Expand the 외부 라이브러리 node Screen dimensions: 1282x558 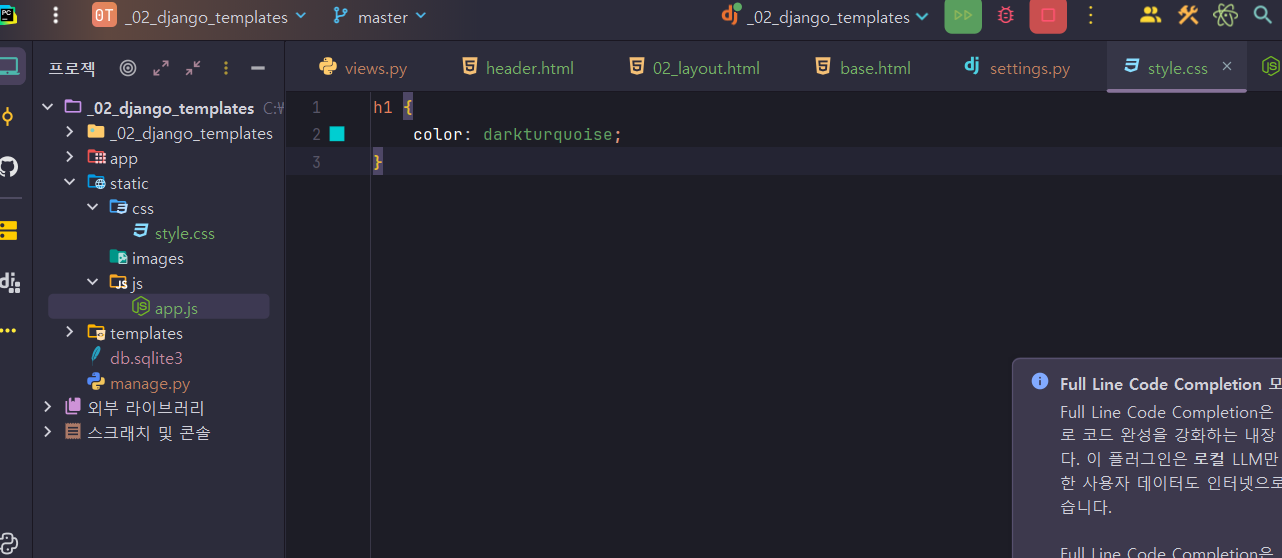[x=47, y=408]
